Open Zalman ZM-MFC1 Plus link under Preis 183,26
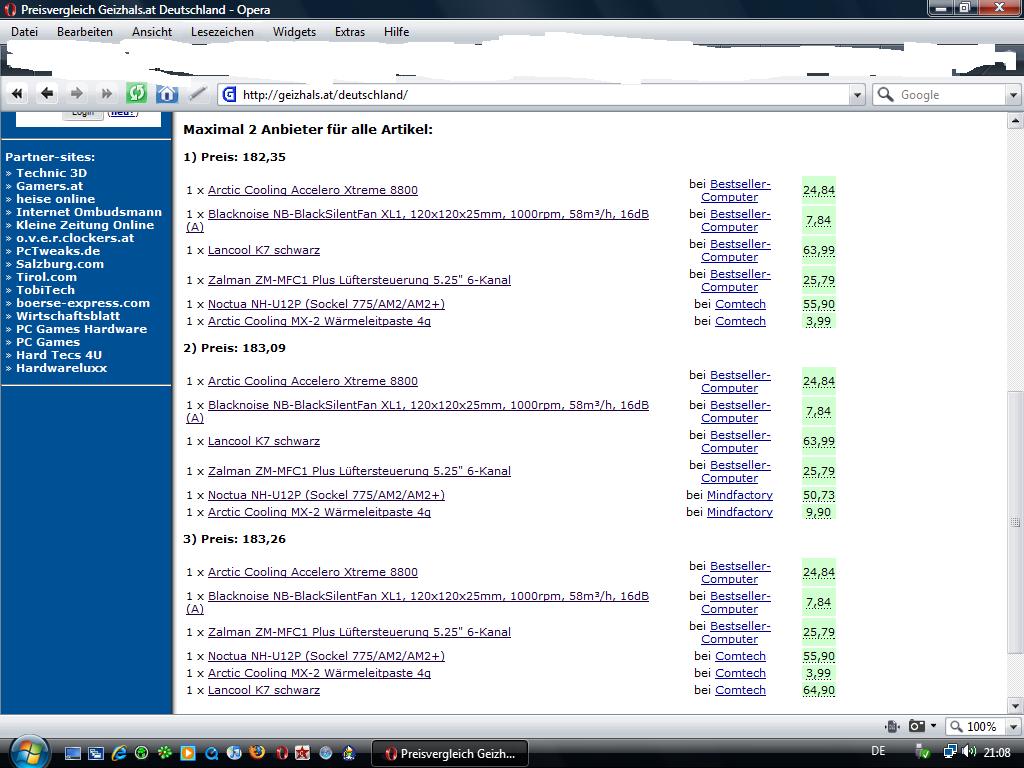The height and width of the screenshot is (768, 1024). (x=359, y=632)
